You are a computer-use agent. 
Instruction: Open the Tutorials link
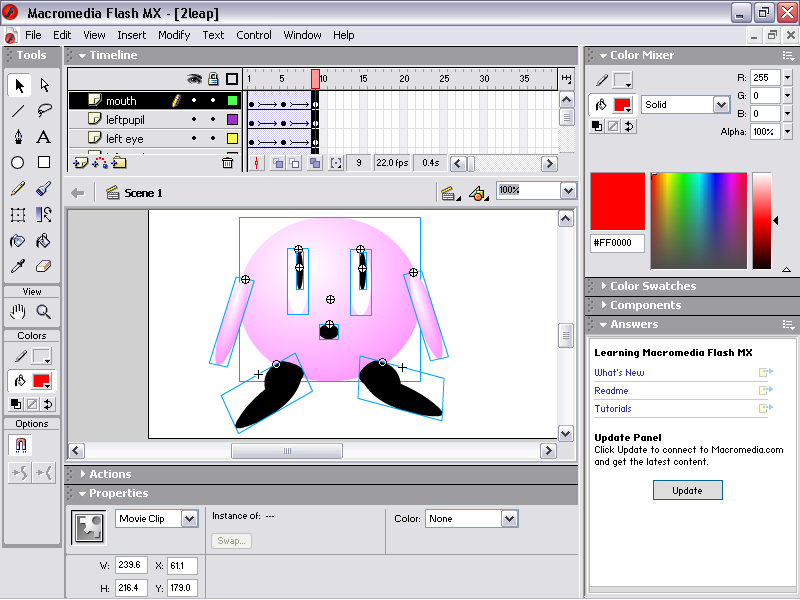pos(613,409)
